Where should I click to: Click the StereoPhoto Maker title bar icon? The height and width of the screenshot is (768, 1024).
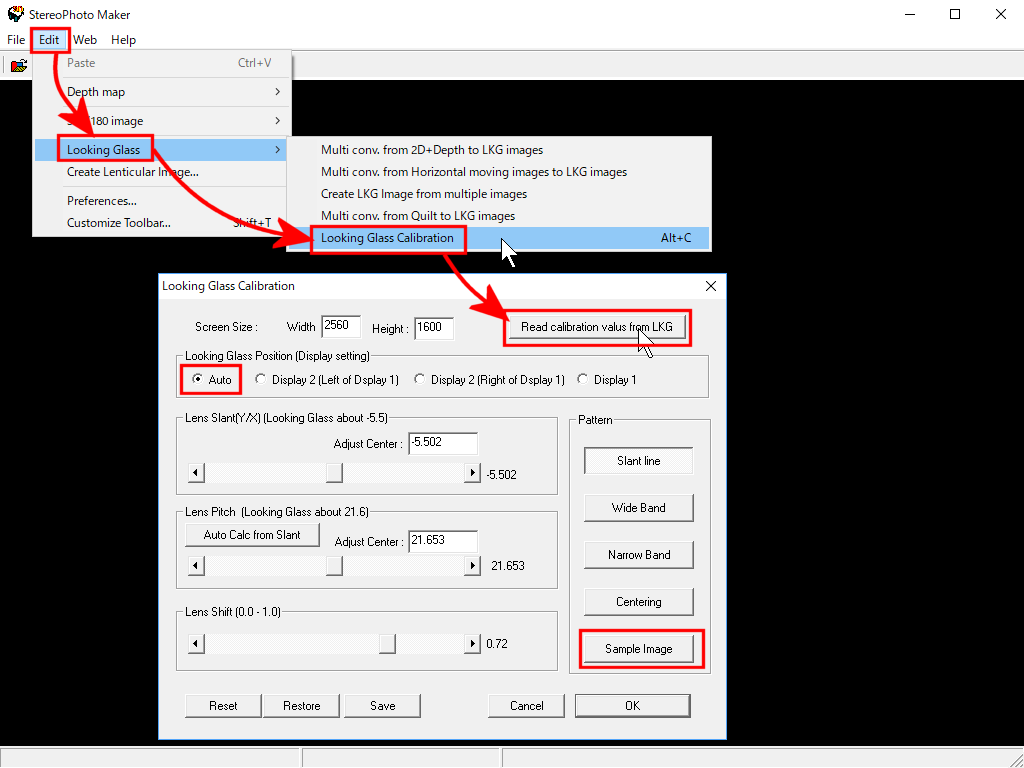coord(15,15)
